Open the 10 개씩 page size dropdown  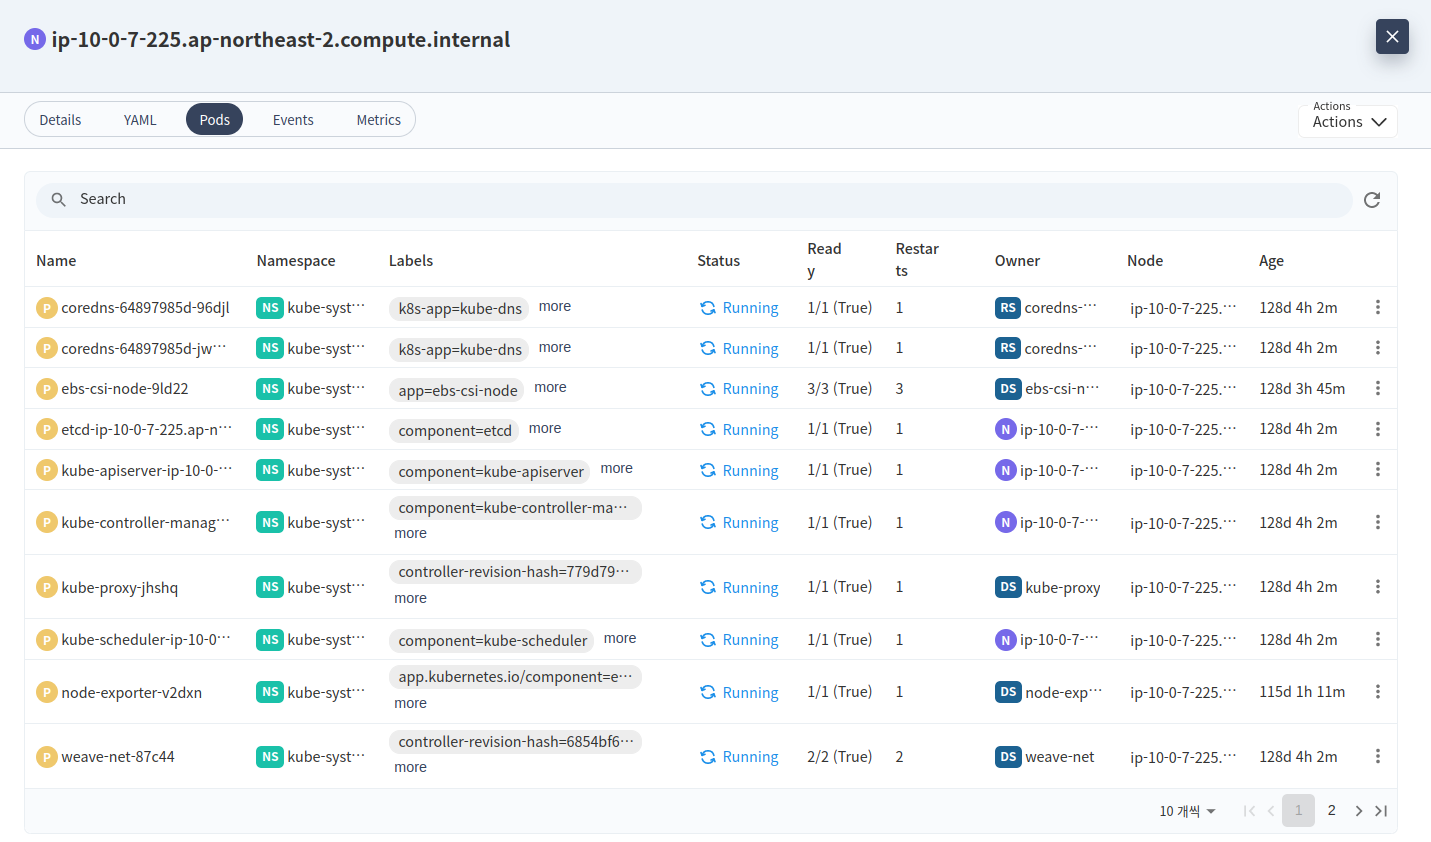(x=1187, y=811)
